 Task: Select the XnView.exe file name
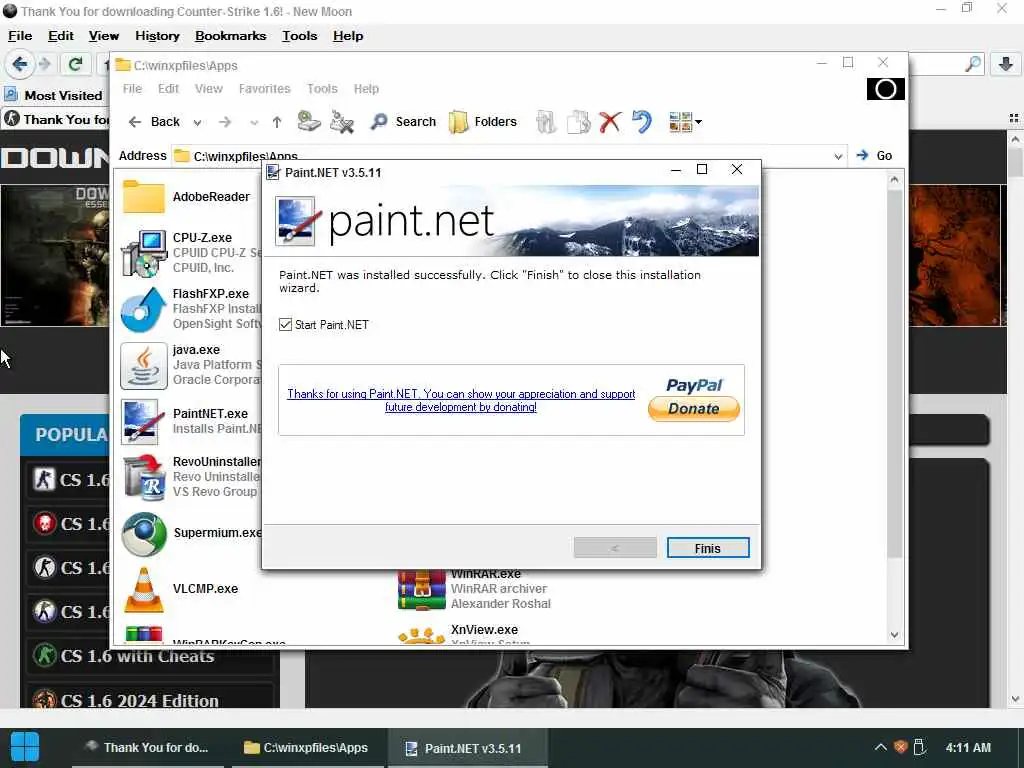(x=484, y=630)
